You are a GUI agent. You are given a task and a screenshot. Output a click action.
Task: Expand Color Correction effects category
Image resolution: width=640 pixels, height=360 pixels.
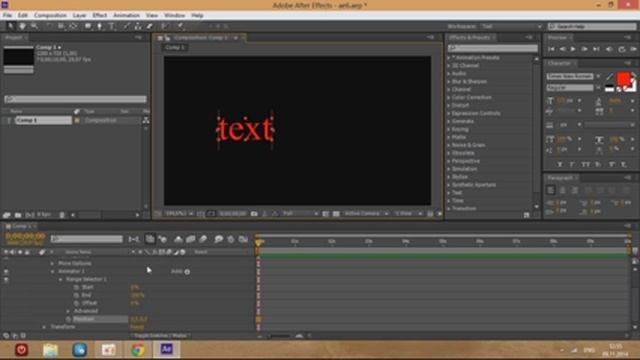click(x=449, y=98)
